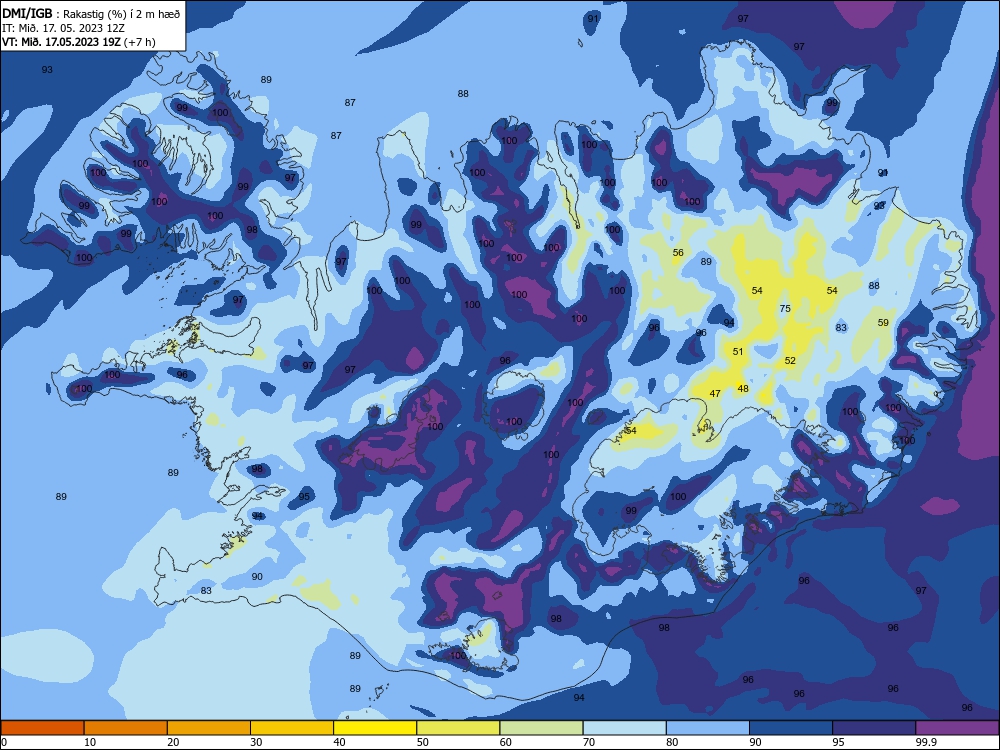The image size is (1000, 750).
Task: Click the legend scale label 70
Action: 589,742
